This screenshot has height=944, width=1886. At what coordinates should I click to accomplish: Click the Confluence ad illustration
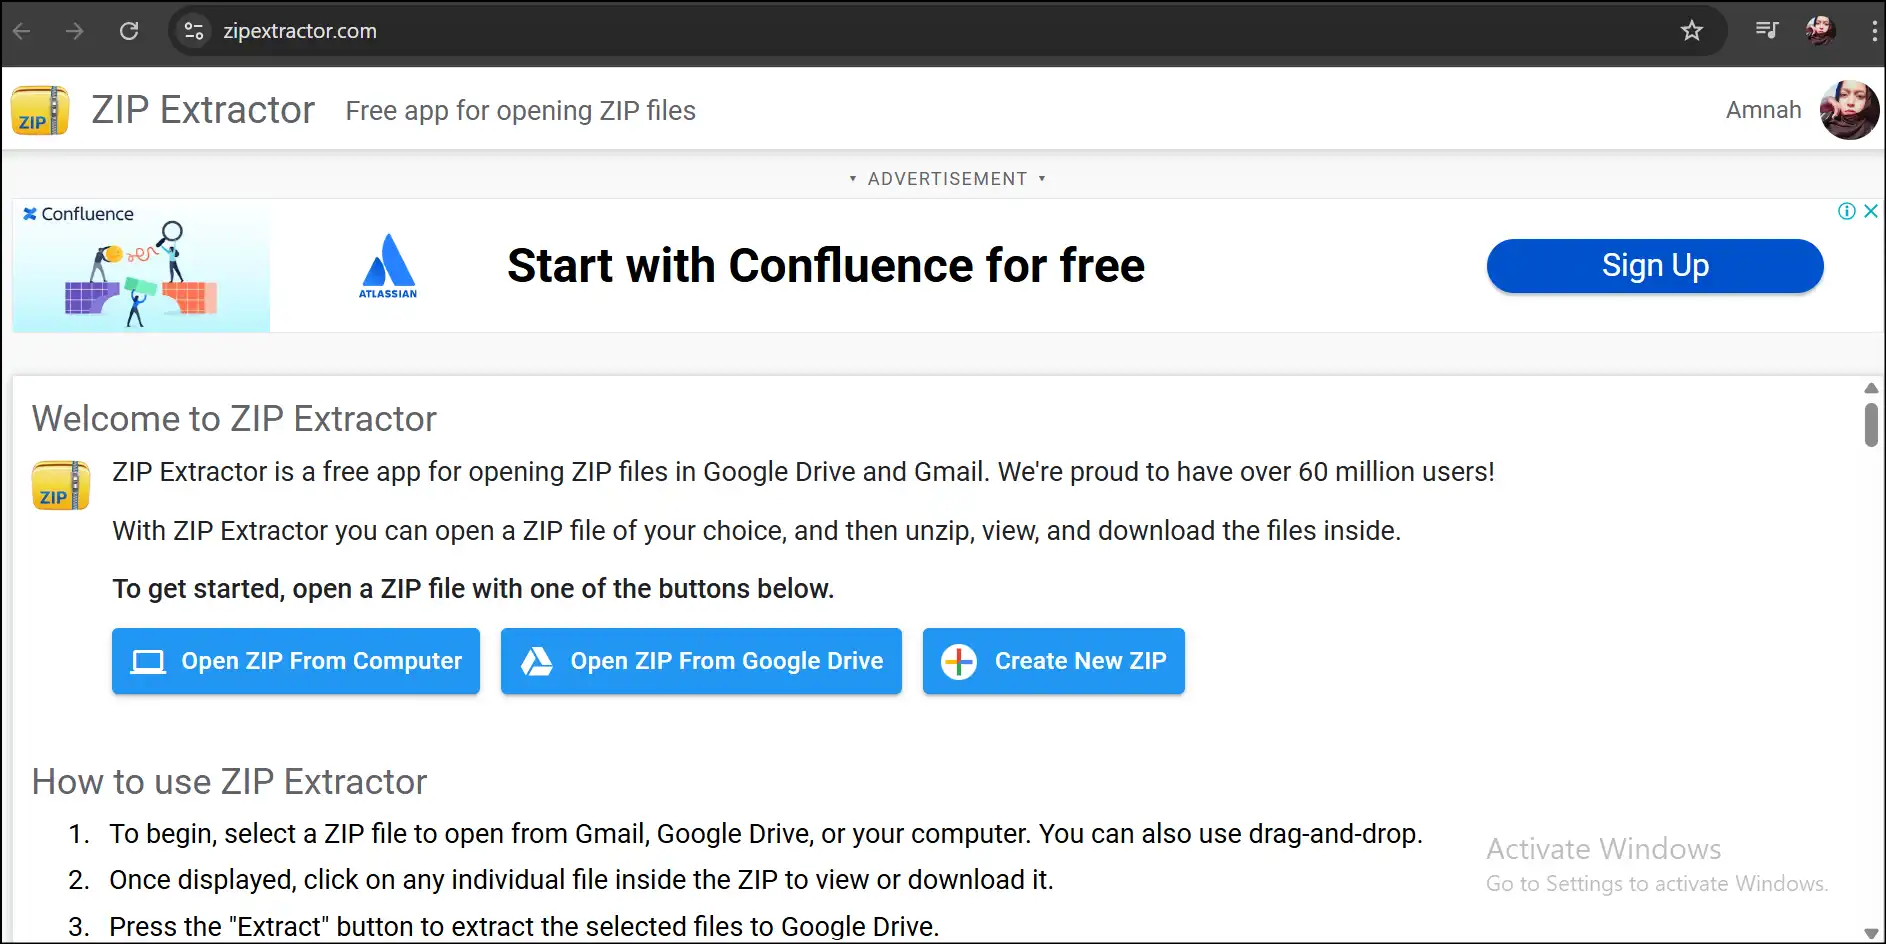[141, 266]
